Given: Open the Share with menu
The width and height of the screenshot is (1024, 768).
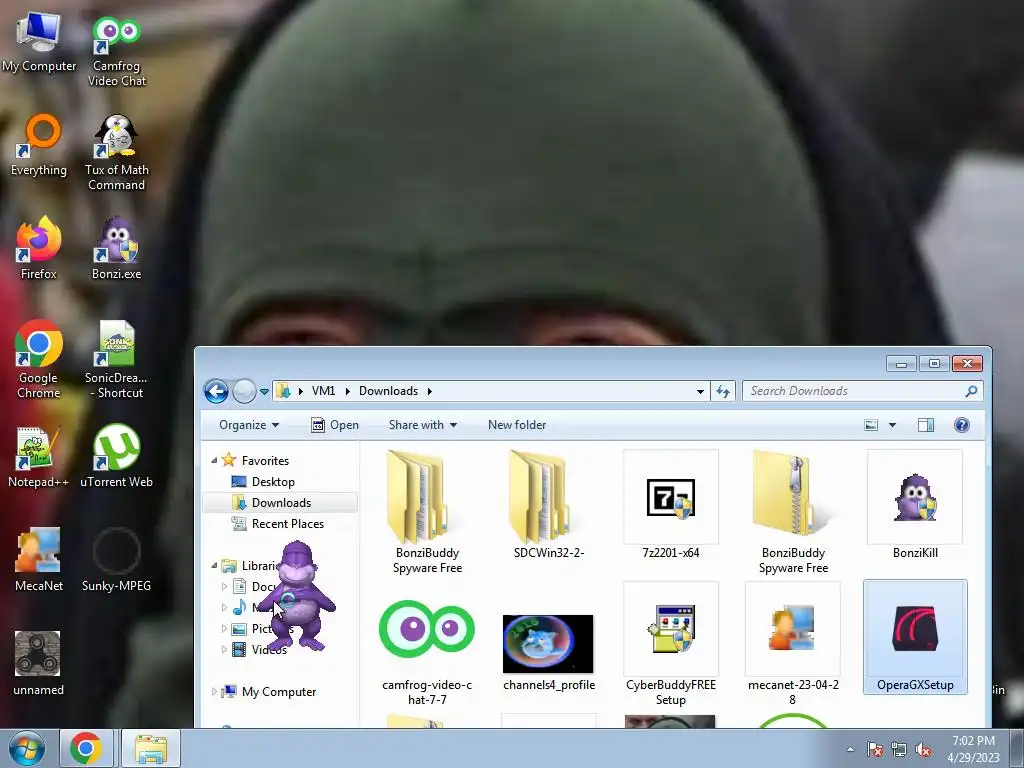Looking at the screenshot, I should tap(423, 425).
